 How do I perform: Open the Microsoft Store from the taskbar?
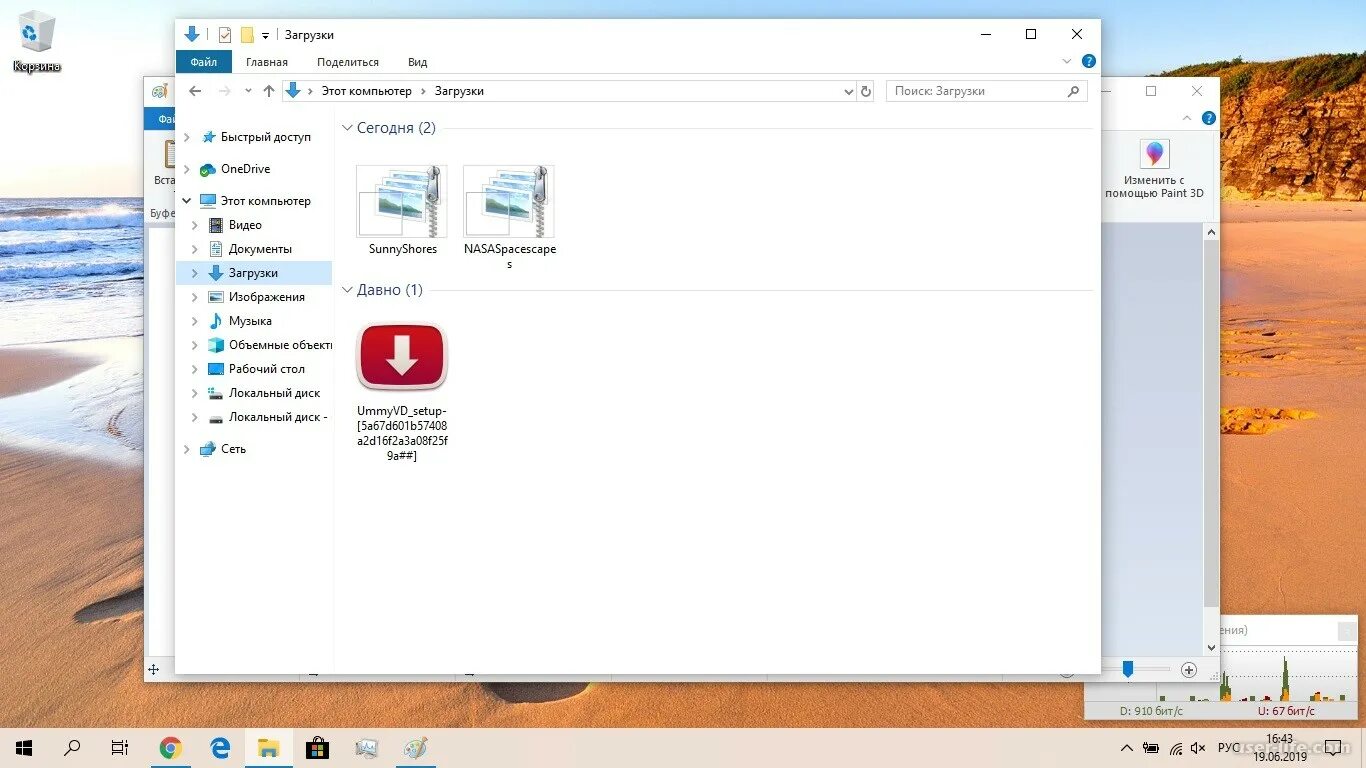(x=317, y=747)
